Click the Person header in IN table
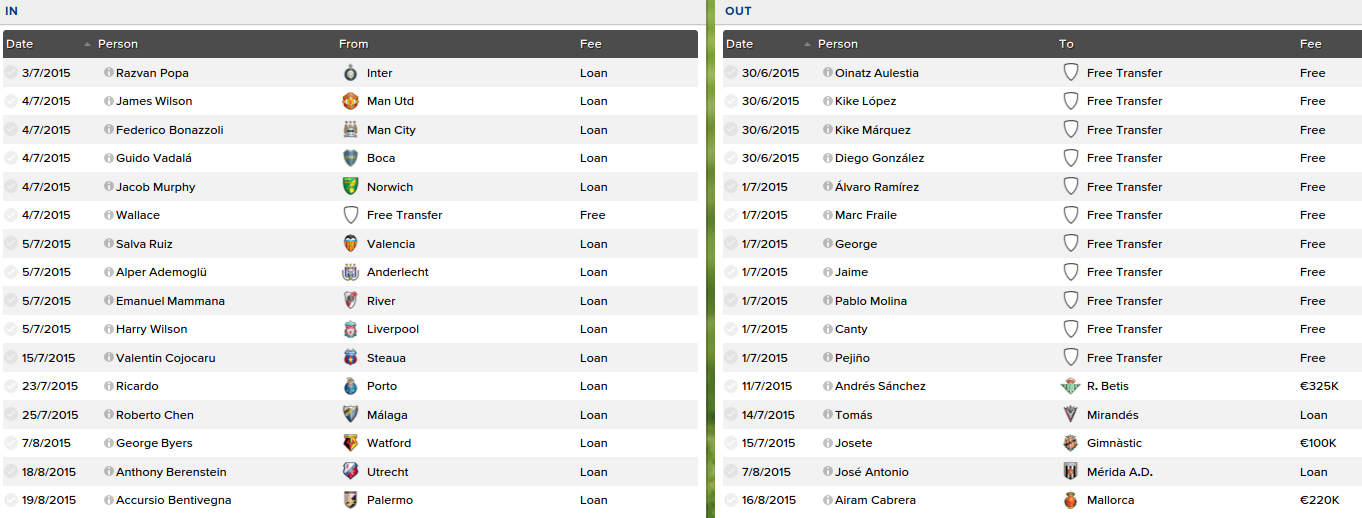 118,44
